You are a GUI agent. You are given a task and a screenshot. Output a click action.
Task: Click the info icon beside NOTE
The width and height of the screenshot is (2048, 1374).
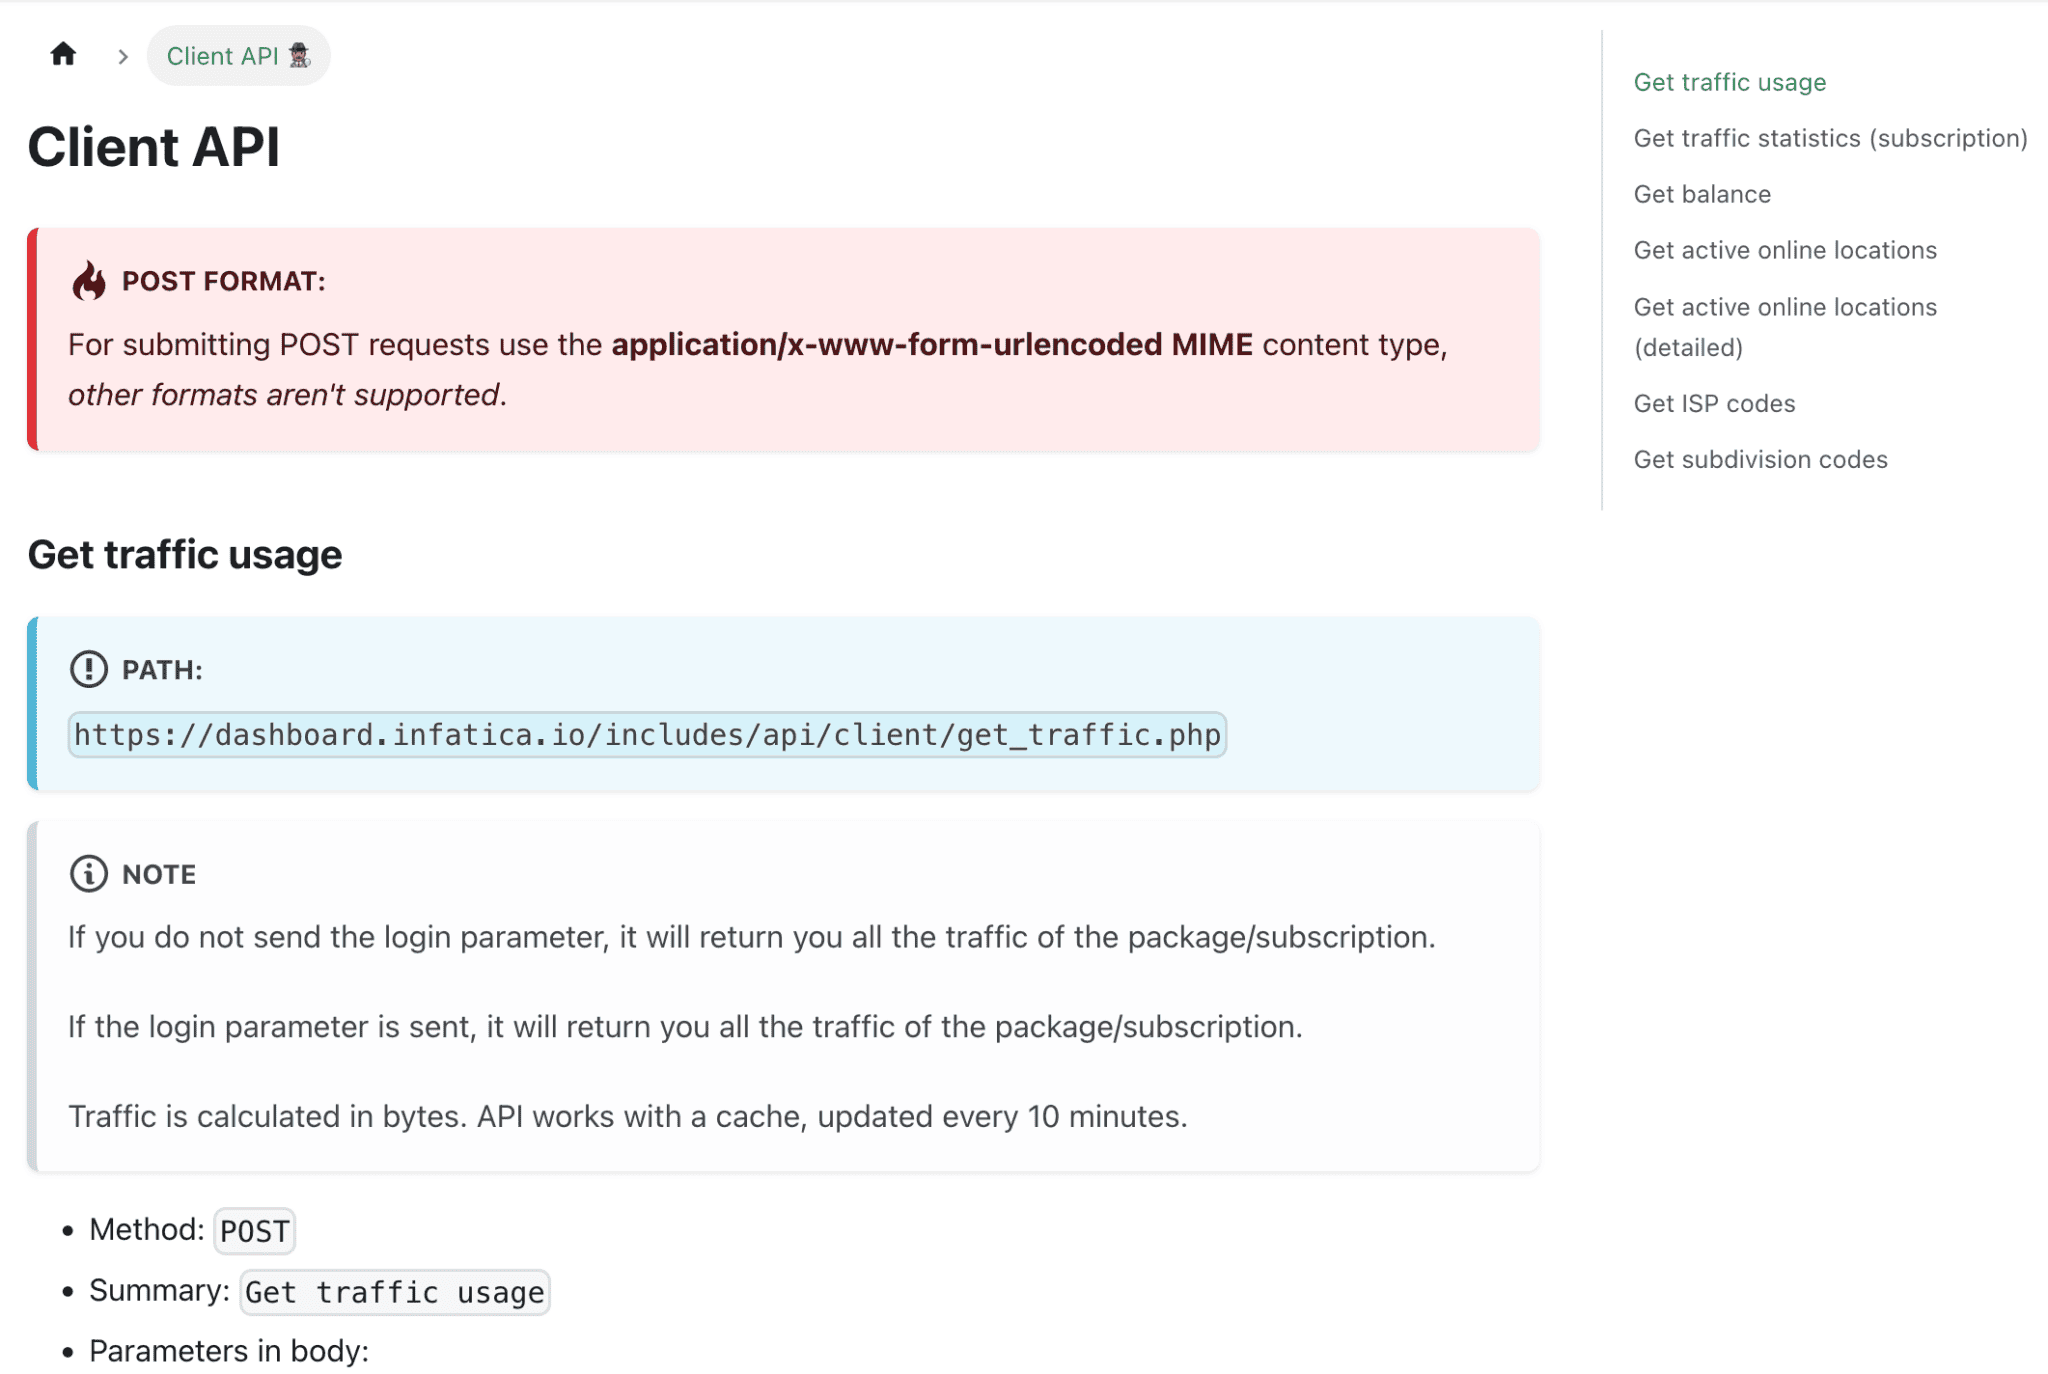pos(87,873)
